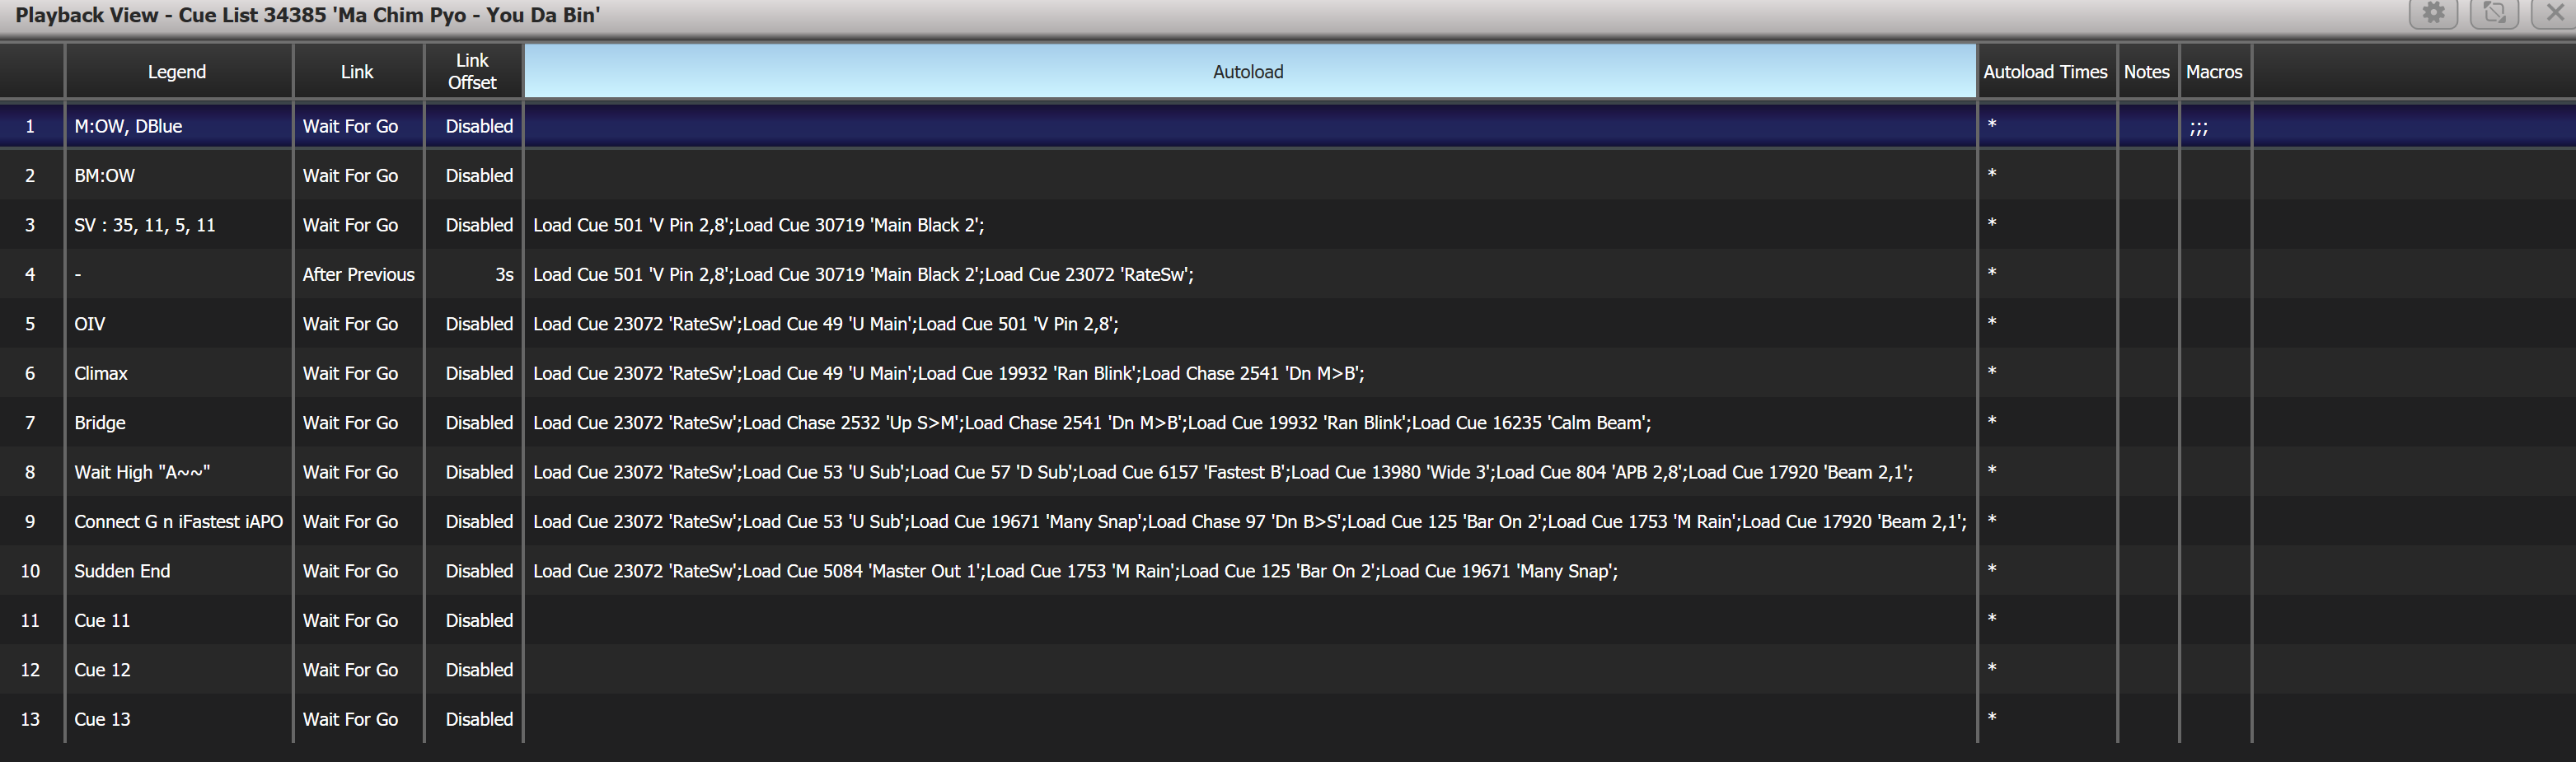Image resolution: width=2576 pixels, height=762 pixels.
Task: Click the Macros column header
Action: point(2215,71)
